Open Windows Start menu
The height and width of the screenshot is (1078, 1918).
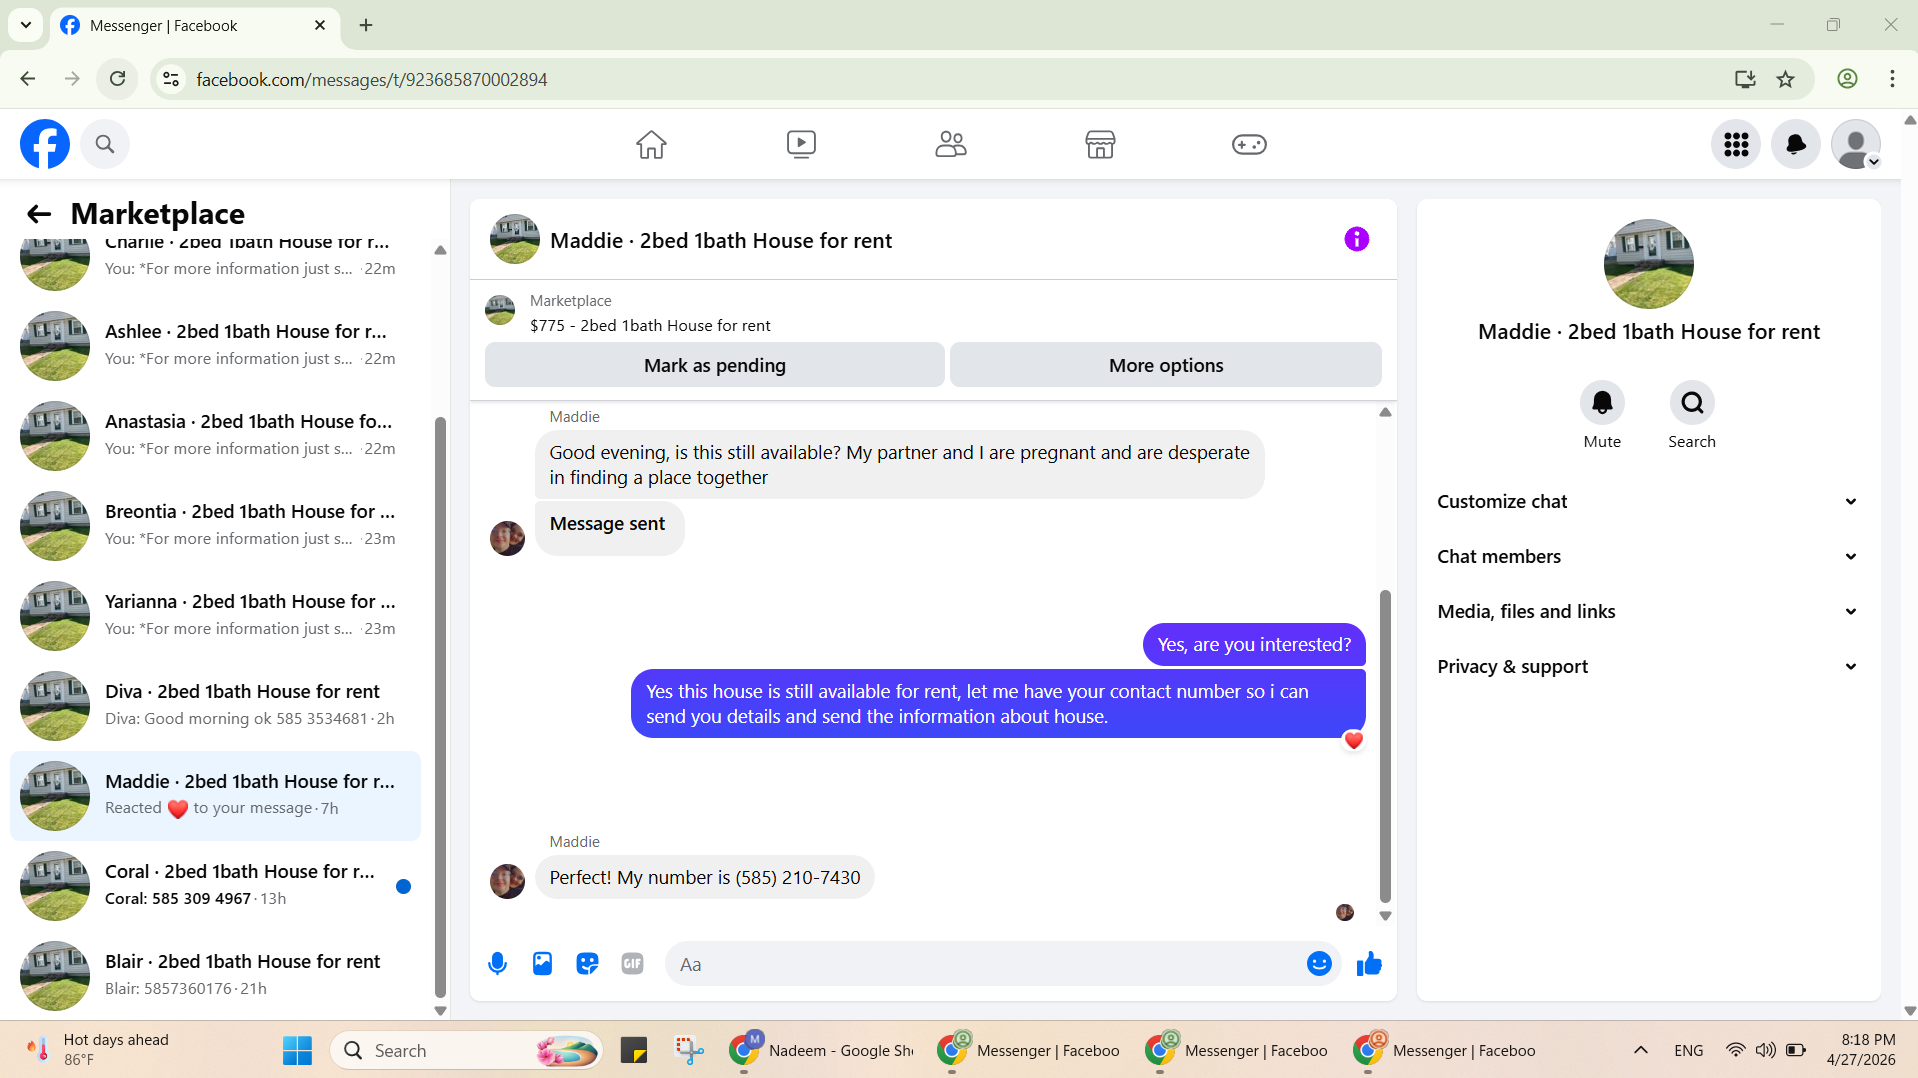pos(297,1051)
